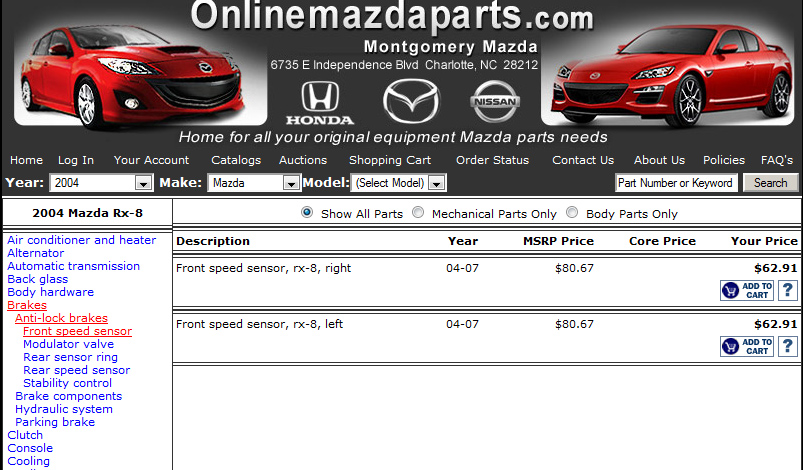Image resolution: width=803 pixels, height=470 pixels.
Task: Click the Search button
Action: pos(770,183)
